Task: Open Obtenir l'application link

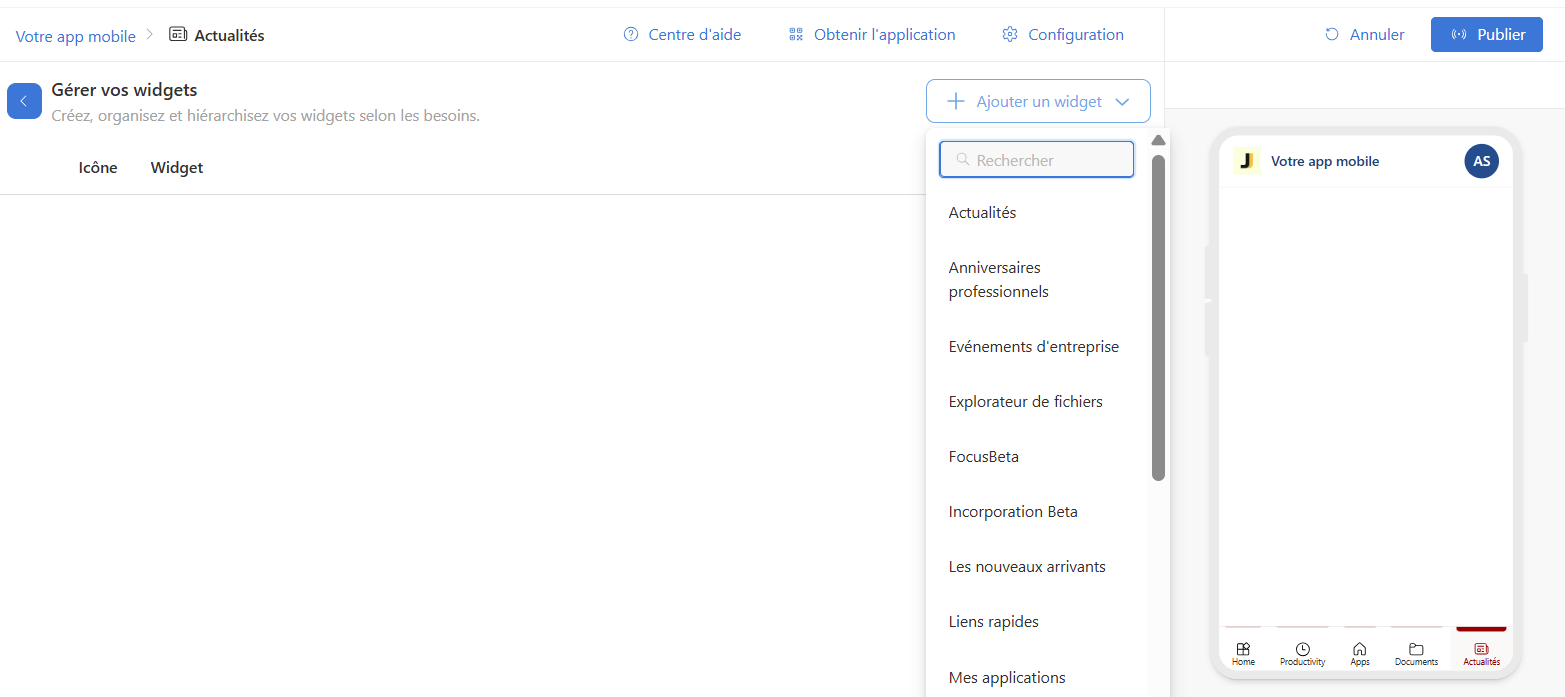Action: click(x=872, y=34)
